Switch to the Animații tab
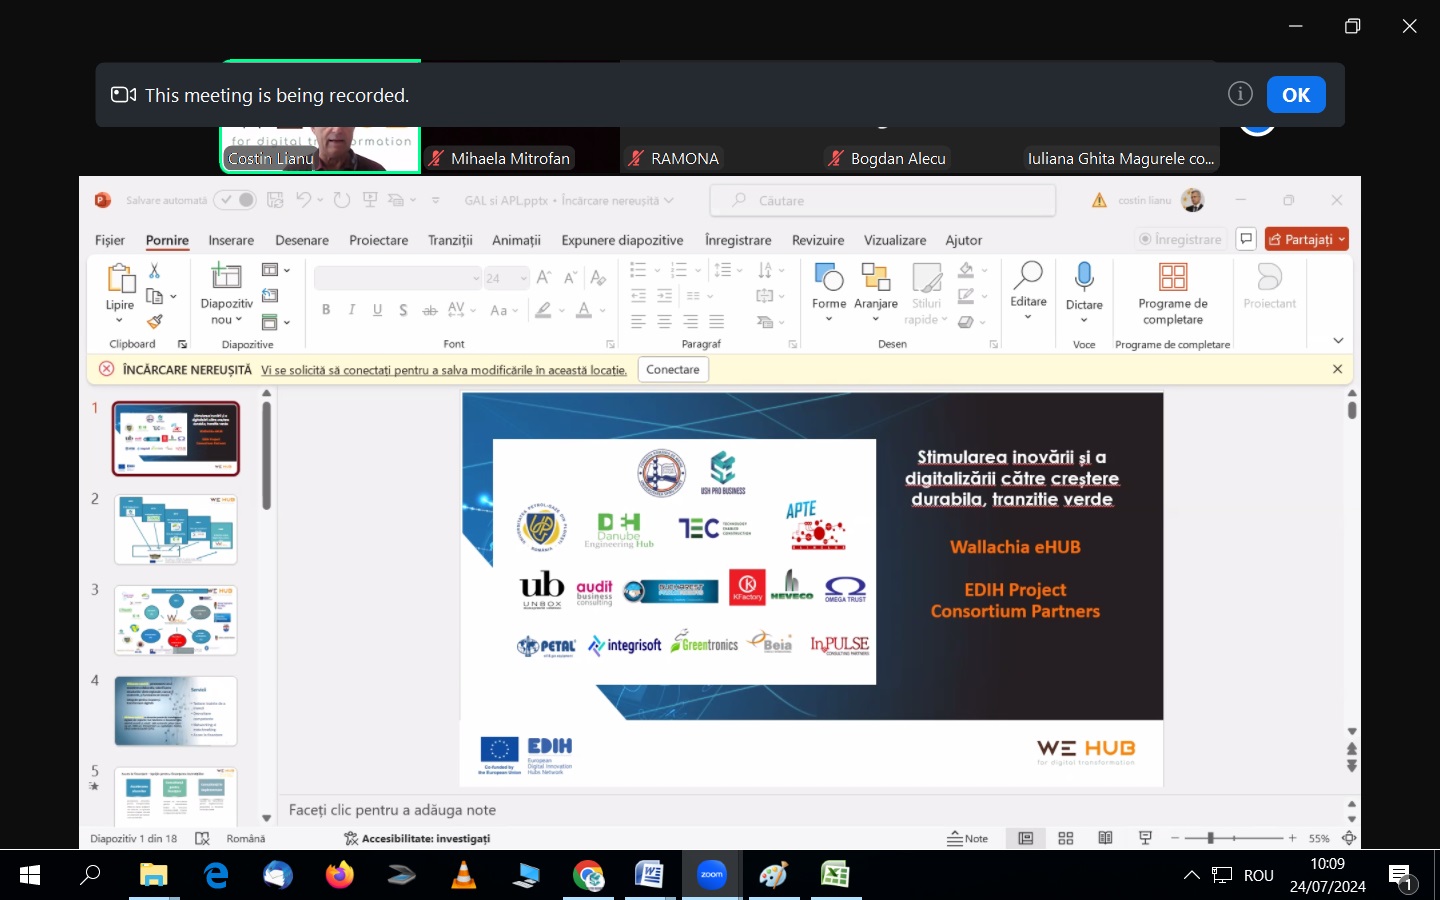This screenshot has width=1440, height=900. click(x=516, y=240)
